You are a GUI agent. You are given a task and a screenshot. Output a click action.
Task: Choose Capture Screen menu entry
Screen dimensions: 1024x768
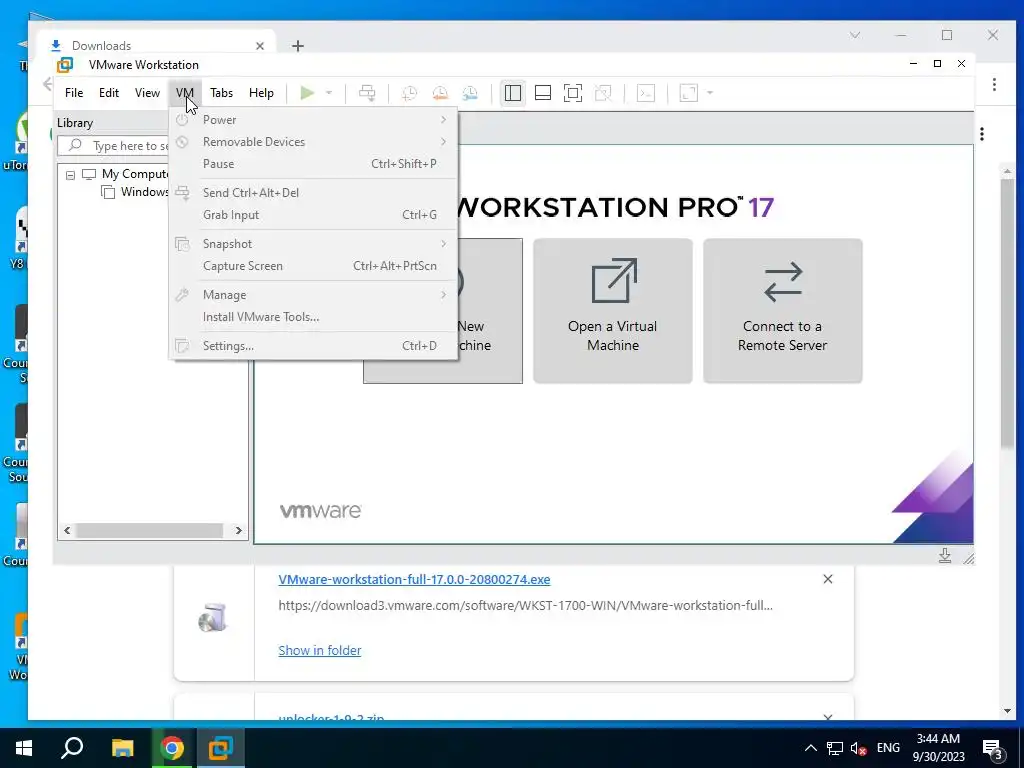(x=313, y=266)
